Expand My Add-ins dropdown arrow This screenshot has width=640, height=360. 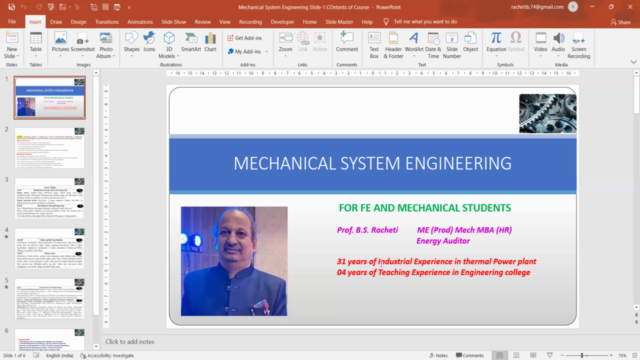pos(267,52)
